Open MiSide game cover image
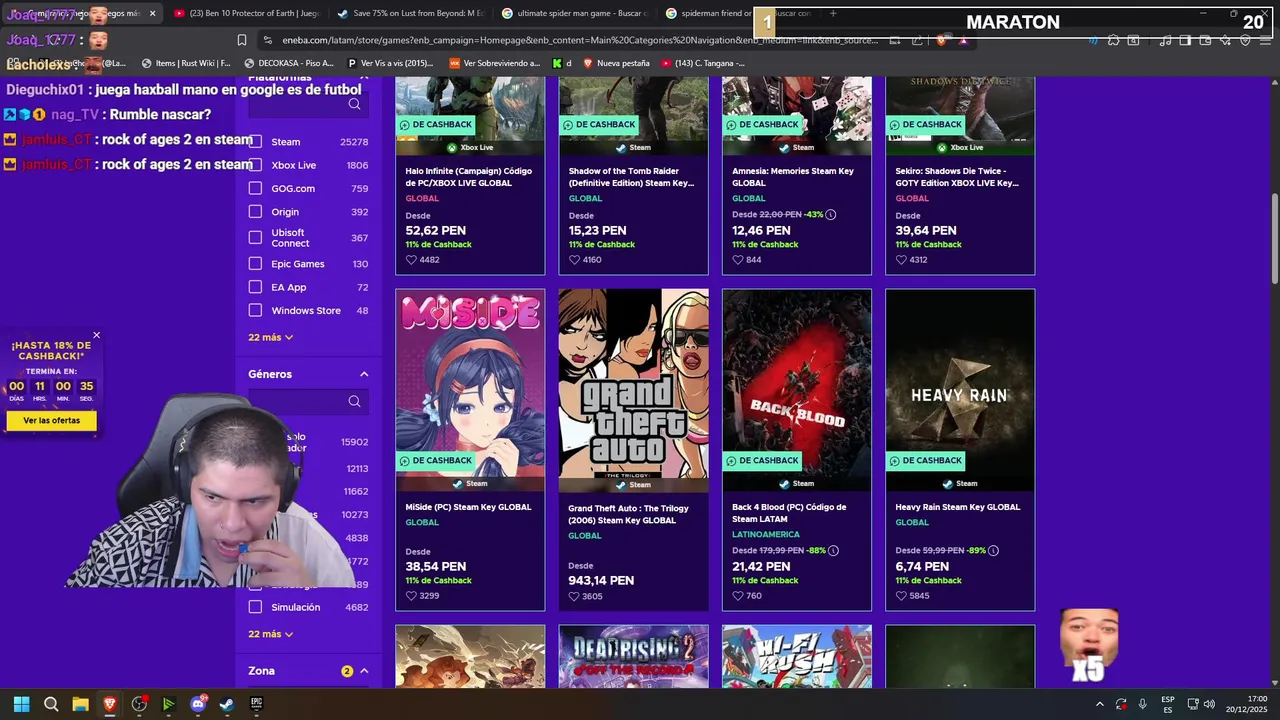Viewport: 1280px width, 720px height. point(470,390)
